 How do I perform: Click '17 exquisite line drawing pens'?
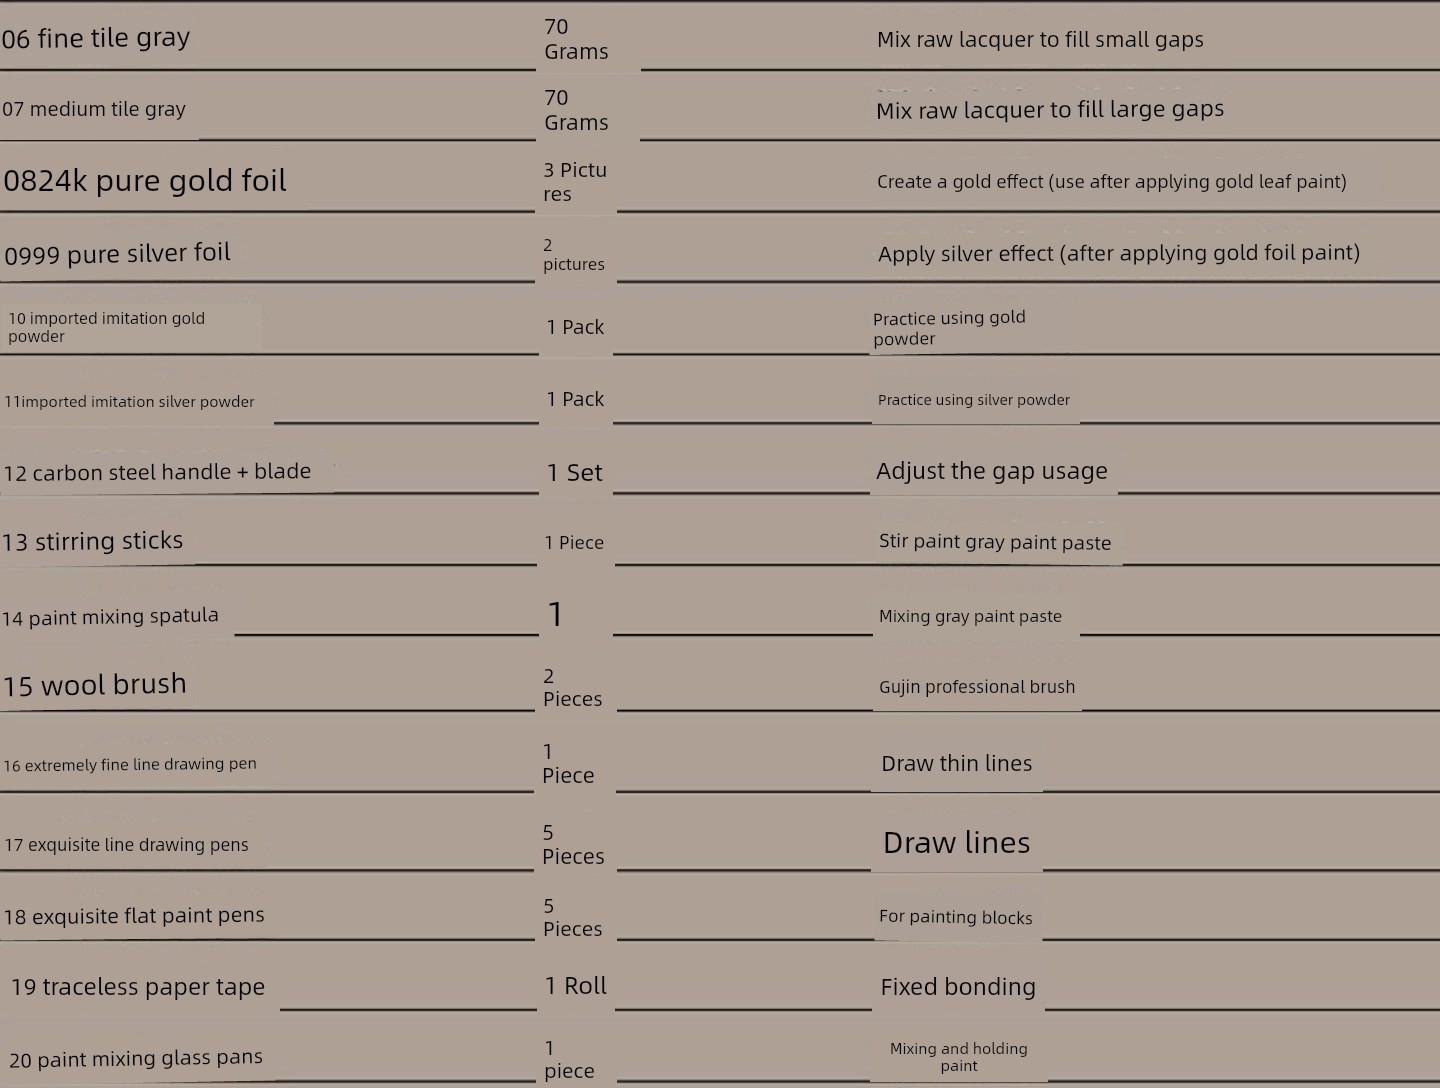[x=126, y=845]
